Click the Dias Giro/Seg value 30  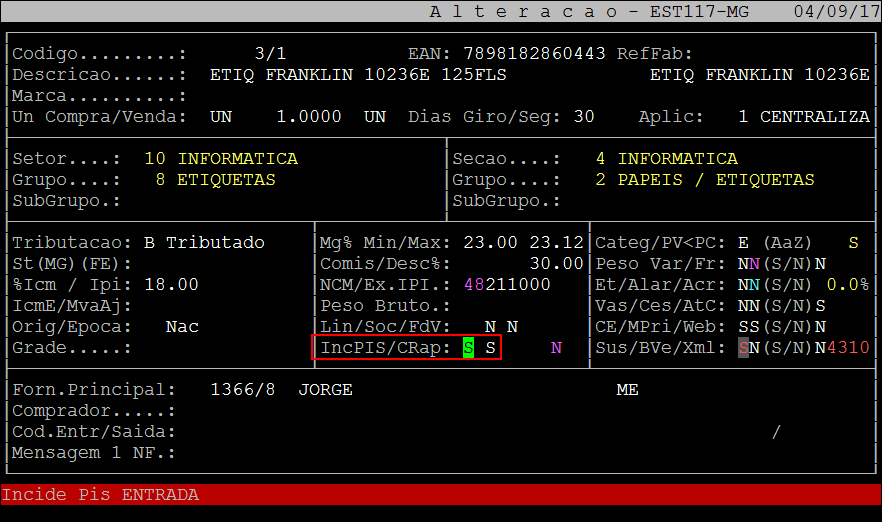(583, 117)
